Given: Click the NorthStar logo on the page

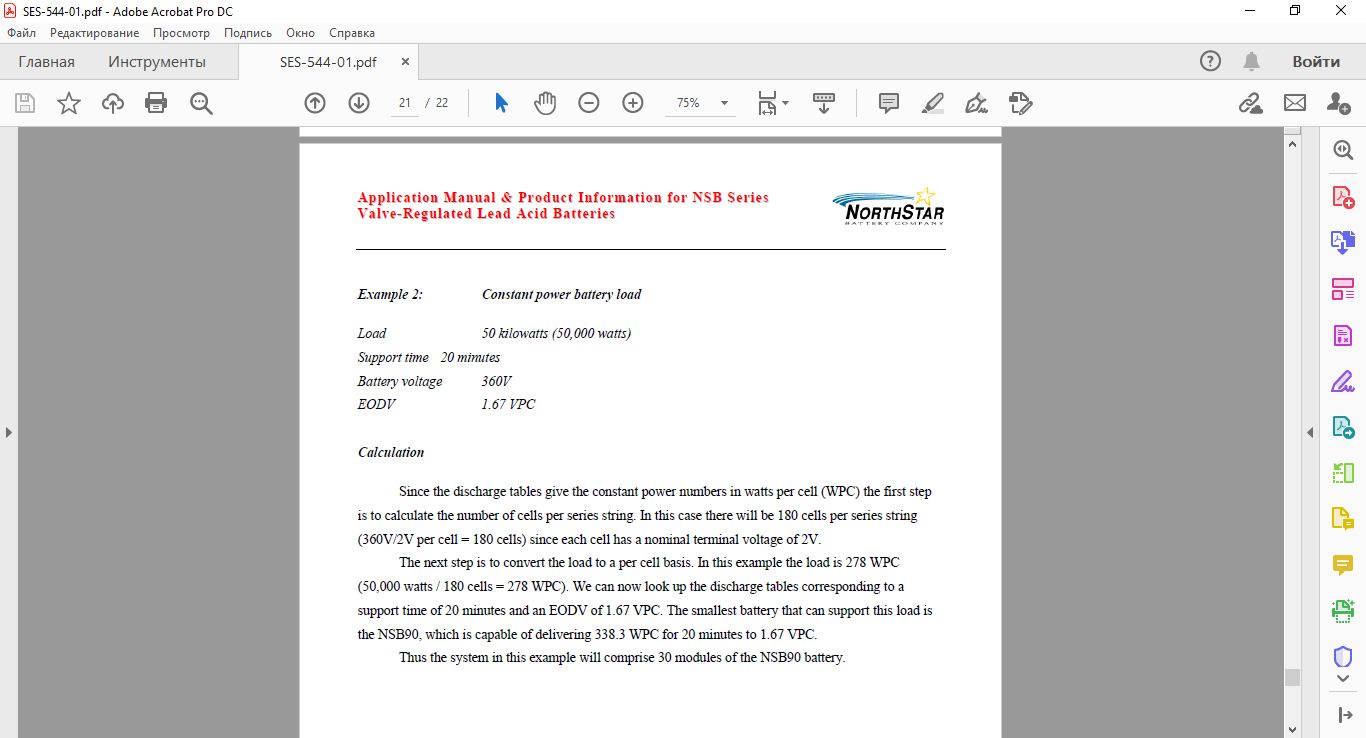Looking at the screenshot, I should (889, 206).
